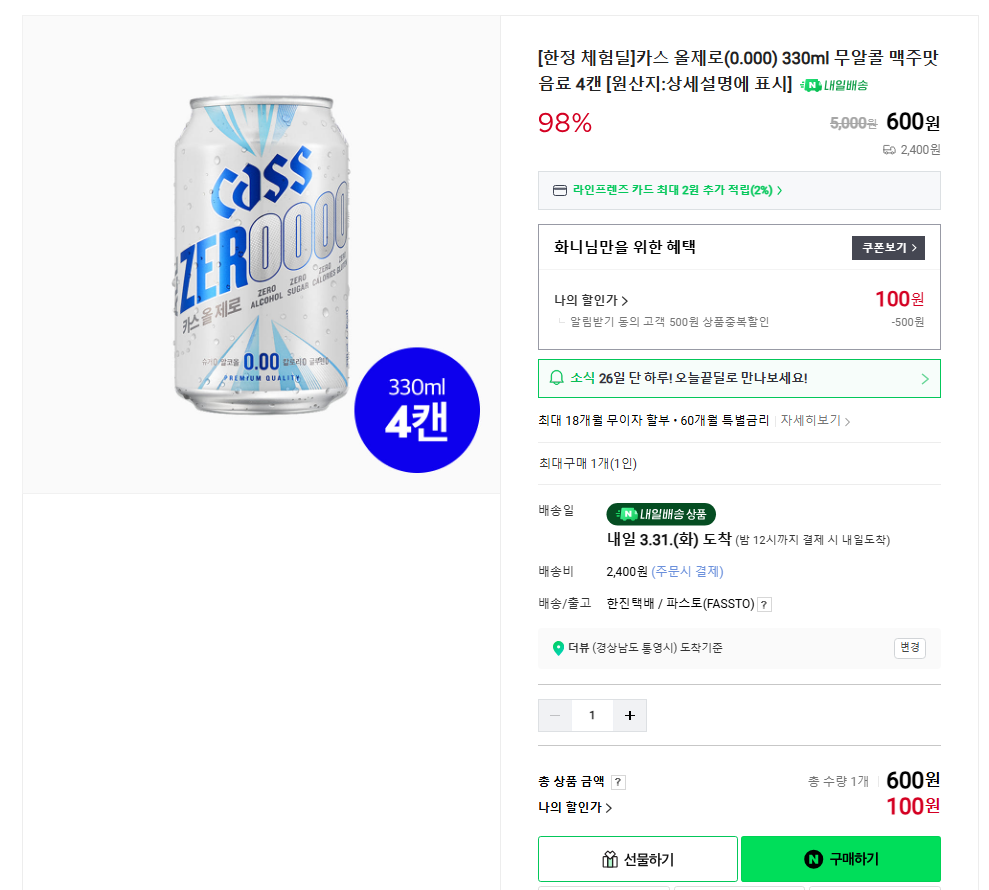Click the quantity input field

pyautogui.click(x=592, y=715)
